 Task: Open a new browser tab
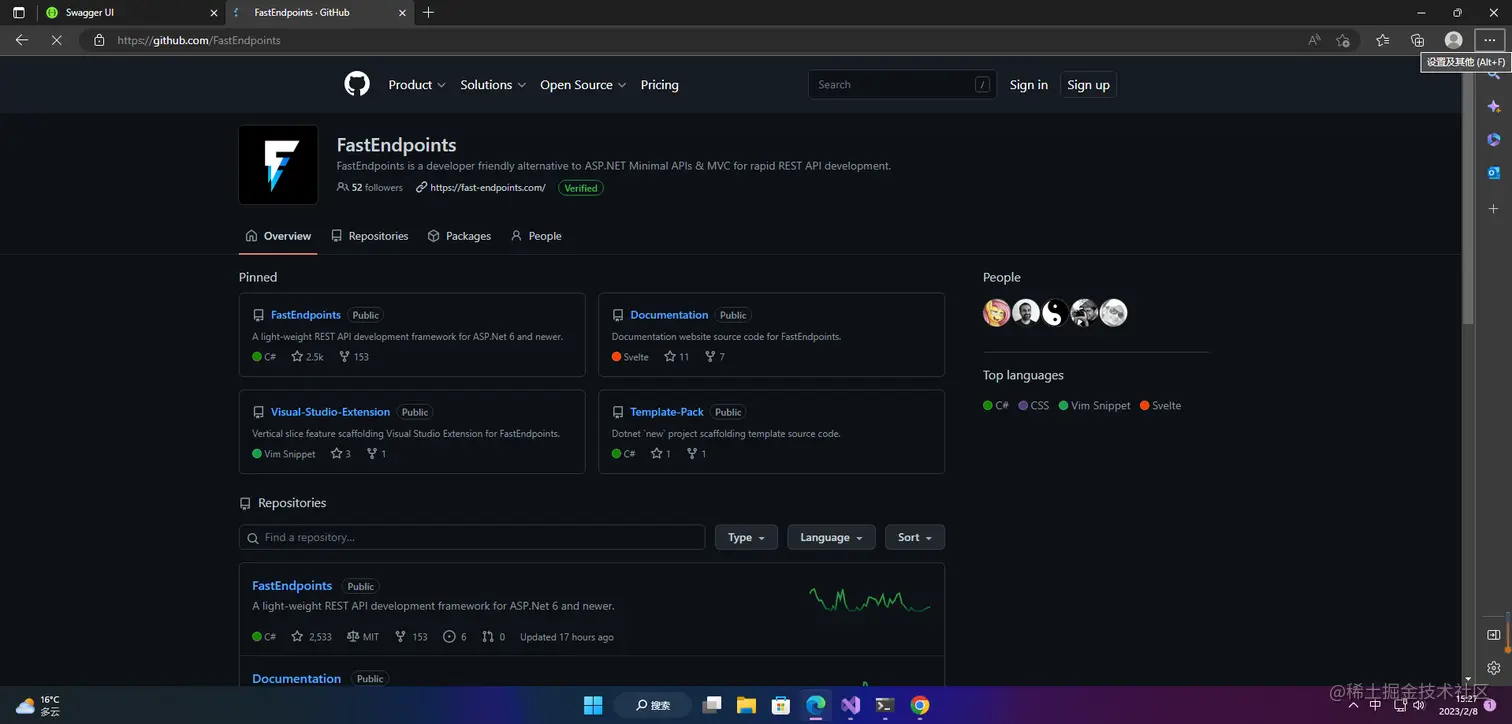[428, 12]
